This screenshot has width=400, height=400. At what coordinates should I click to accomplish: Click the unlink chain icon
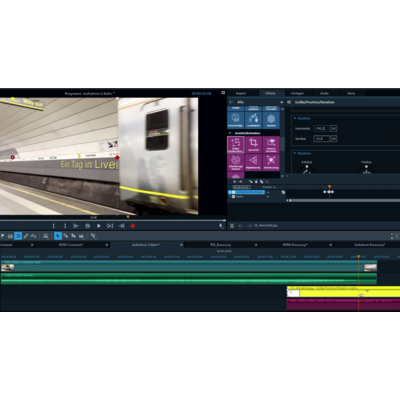33,236
